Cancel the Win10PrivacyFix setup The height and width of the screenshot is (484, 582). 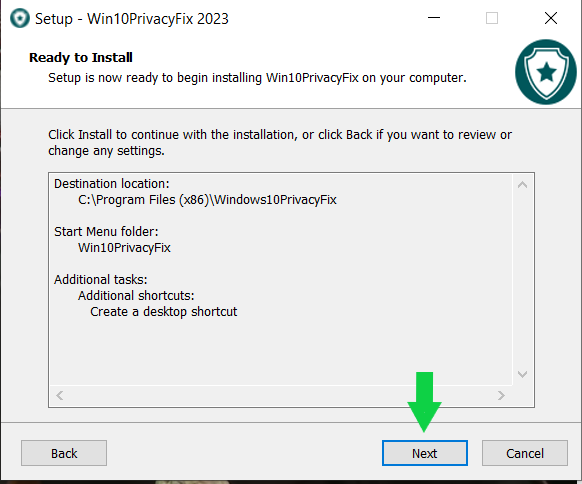pyautogui.click(x=525, y=453)
